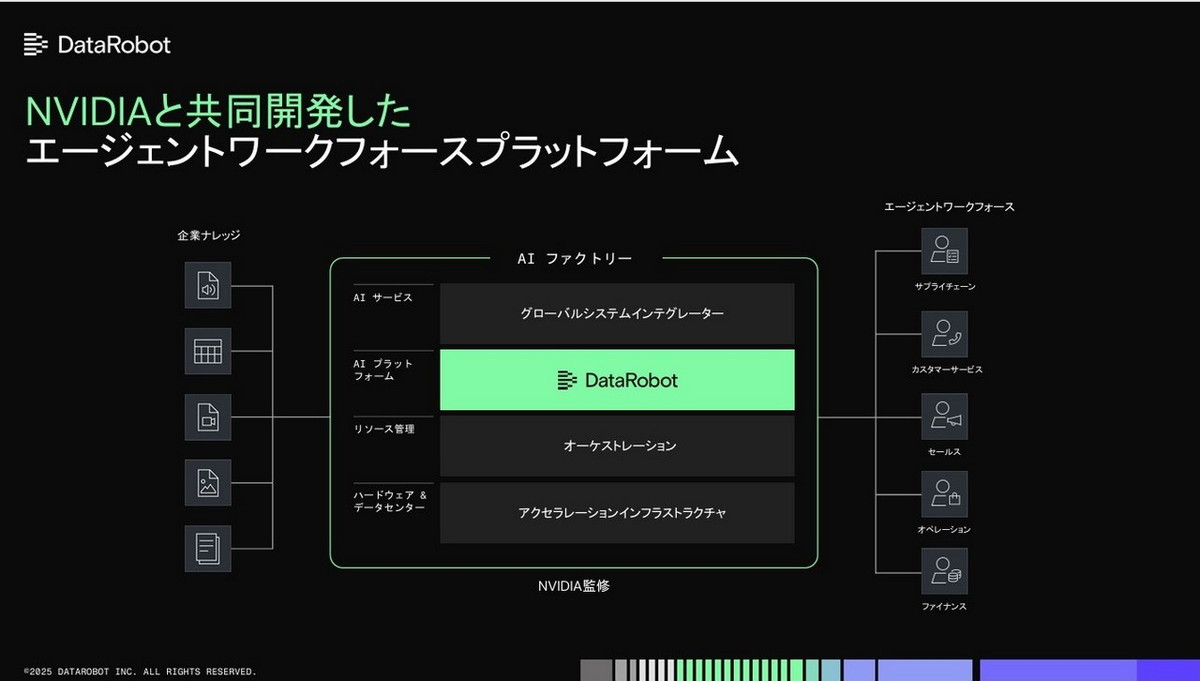Click the AI ファクトリー heading
Viewport: 1200px width, 681px height.
click(574, 258)
